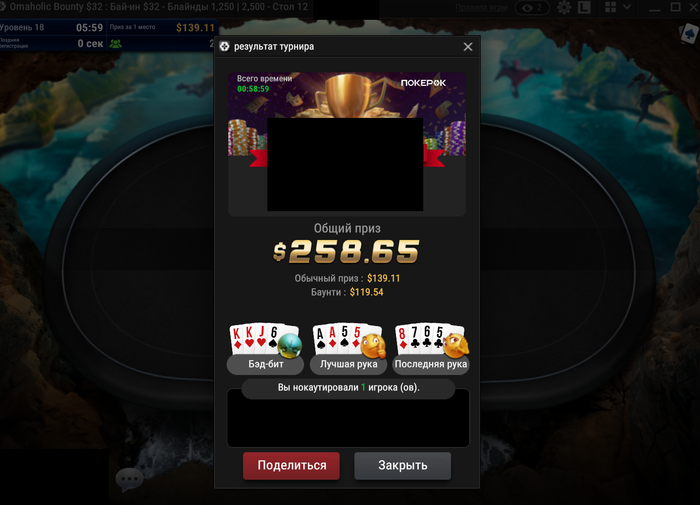The image size is (700, 505).
Task: Click the dialog title poker chip icon
Action: tap(225, 46)
